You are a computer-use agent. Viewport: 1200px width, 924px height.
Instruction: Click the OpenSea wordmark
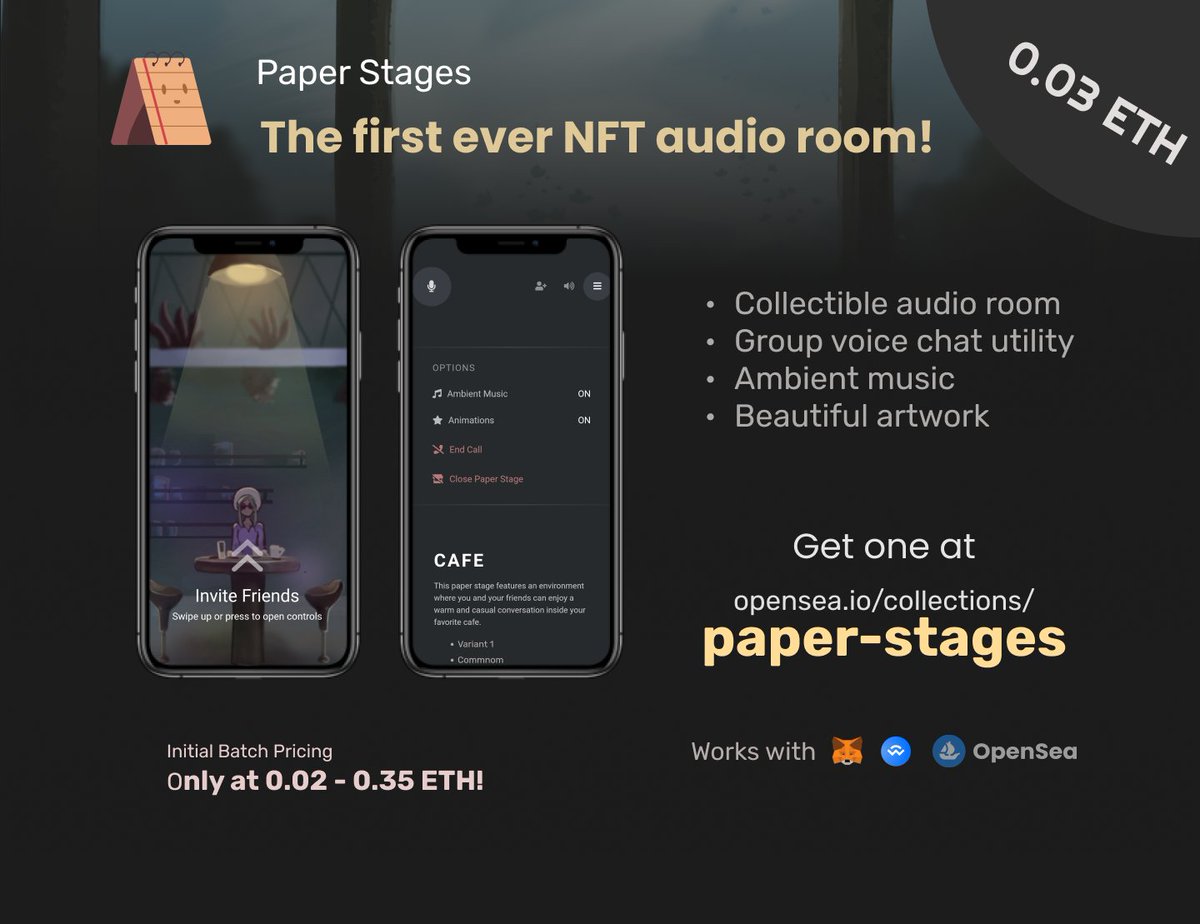click(x=1025, y=752)
